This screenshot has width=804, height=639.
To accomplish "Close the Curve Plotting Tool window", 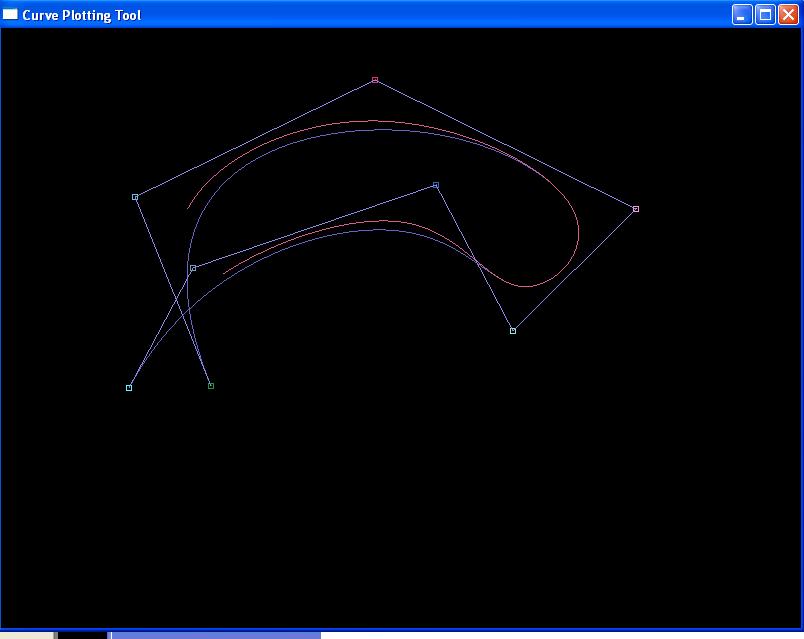I will pyautogui.click(x=788, y=15).
